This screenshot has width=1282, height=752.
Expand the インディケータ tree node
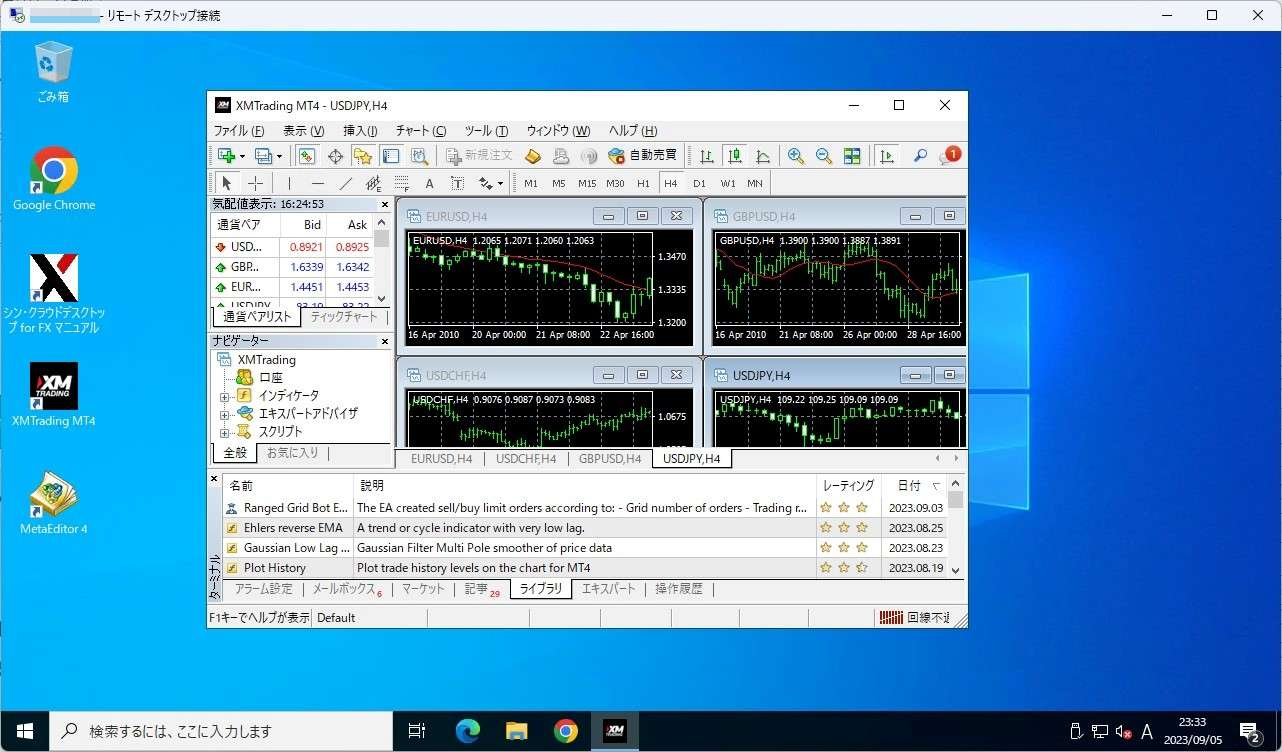pos(225,396)
